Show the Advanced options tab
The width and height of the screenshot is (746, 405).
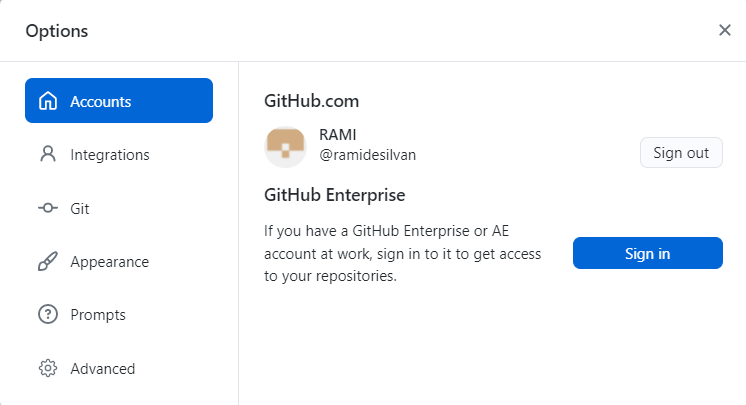point(103,368)
